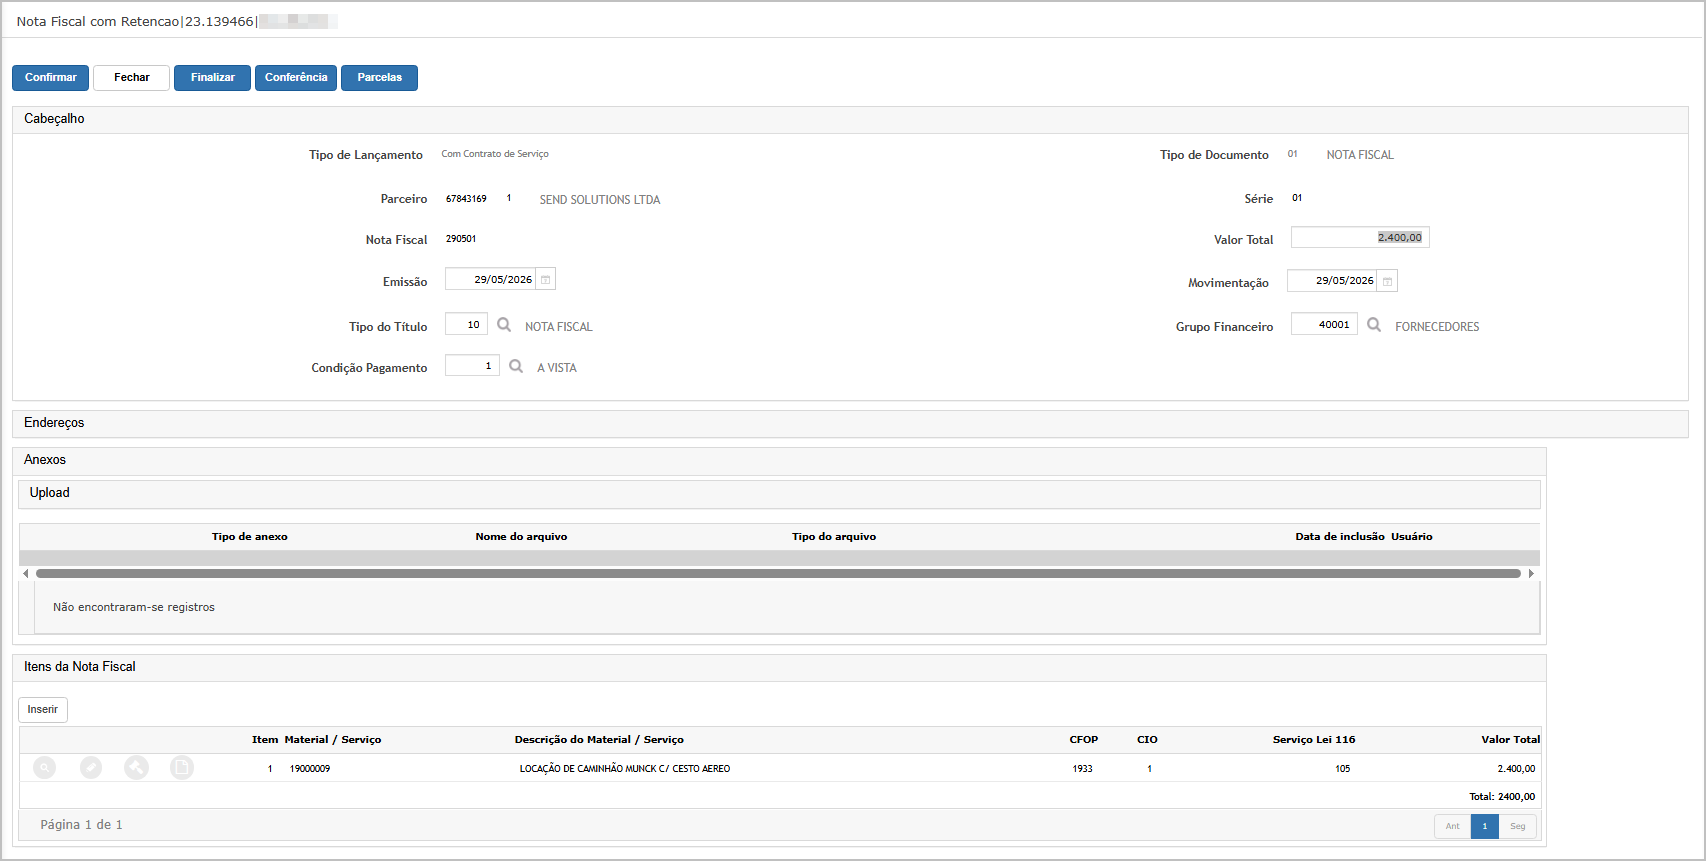Click partner name SEND SOLUTIONS LTDA

click(600, 200)
